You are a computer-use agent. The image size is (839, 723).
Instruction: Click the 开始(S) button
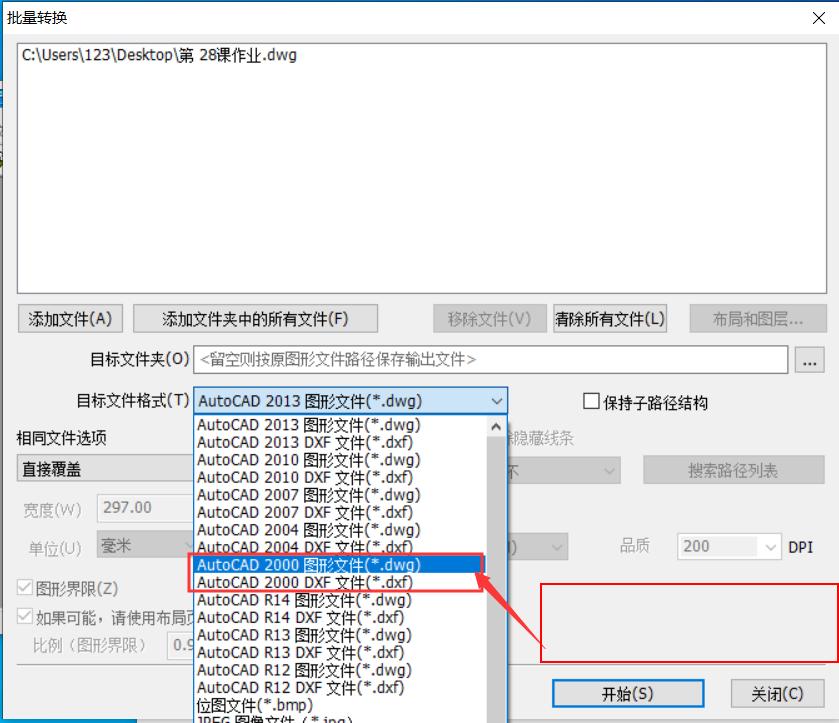[627, 693]
